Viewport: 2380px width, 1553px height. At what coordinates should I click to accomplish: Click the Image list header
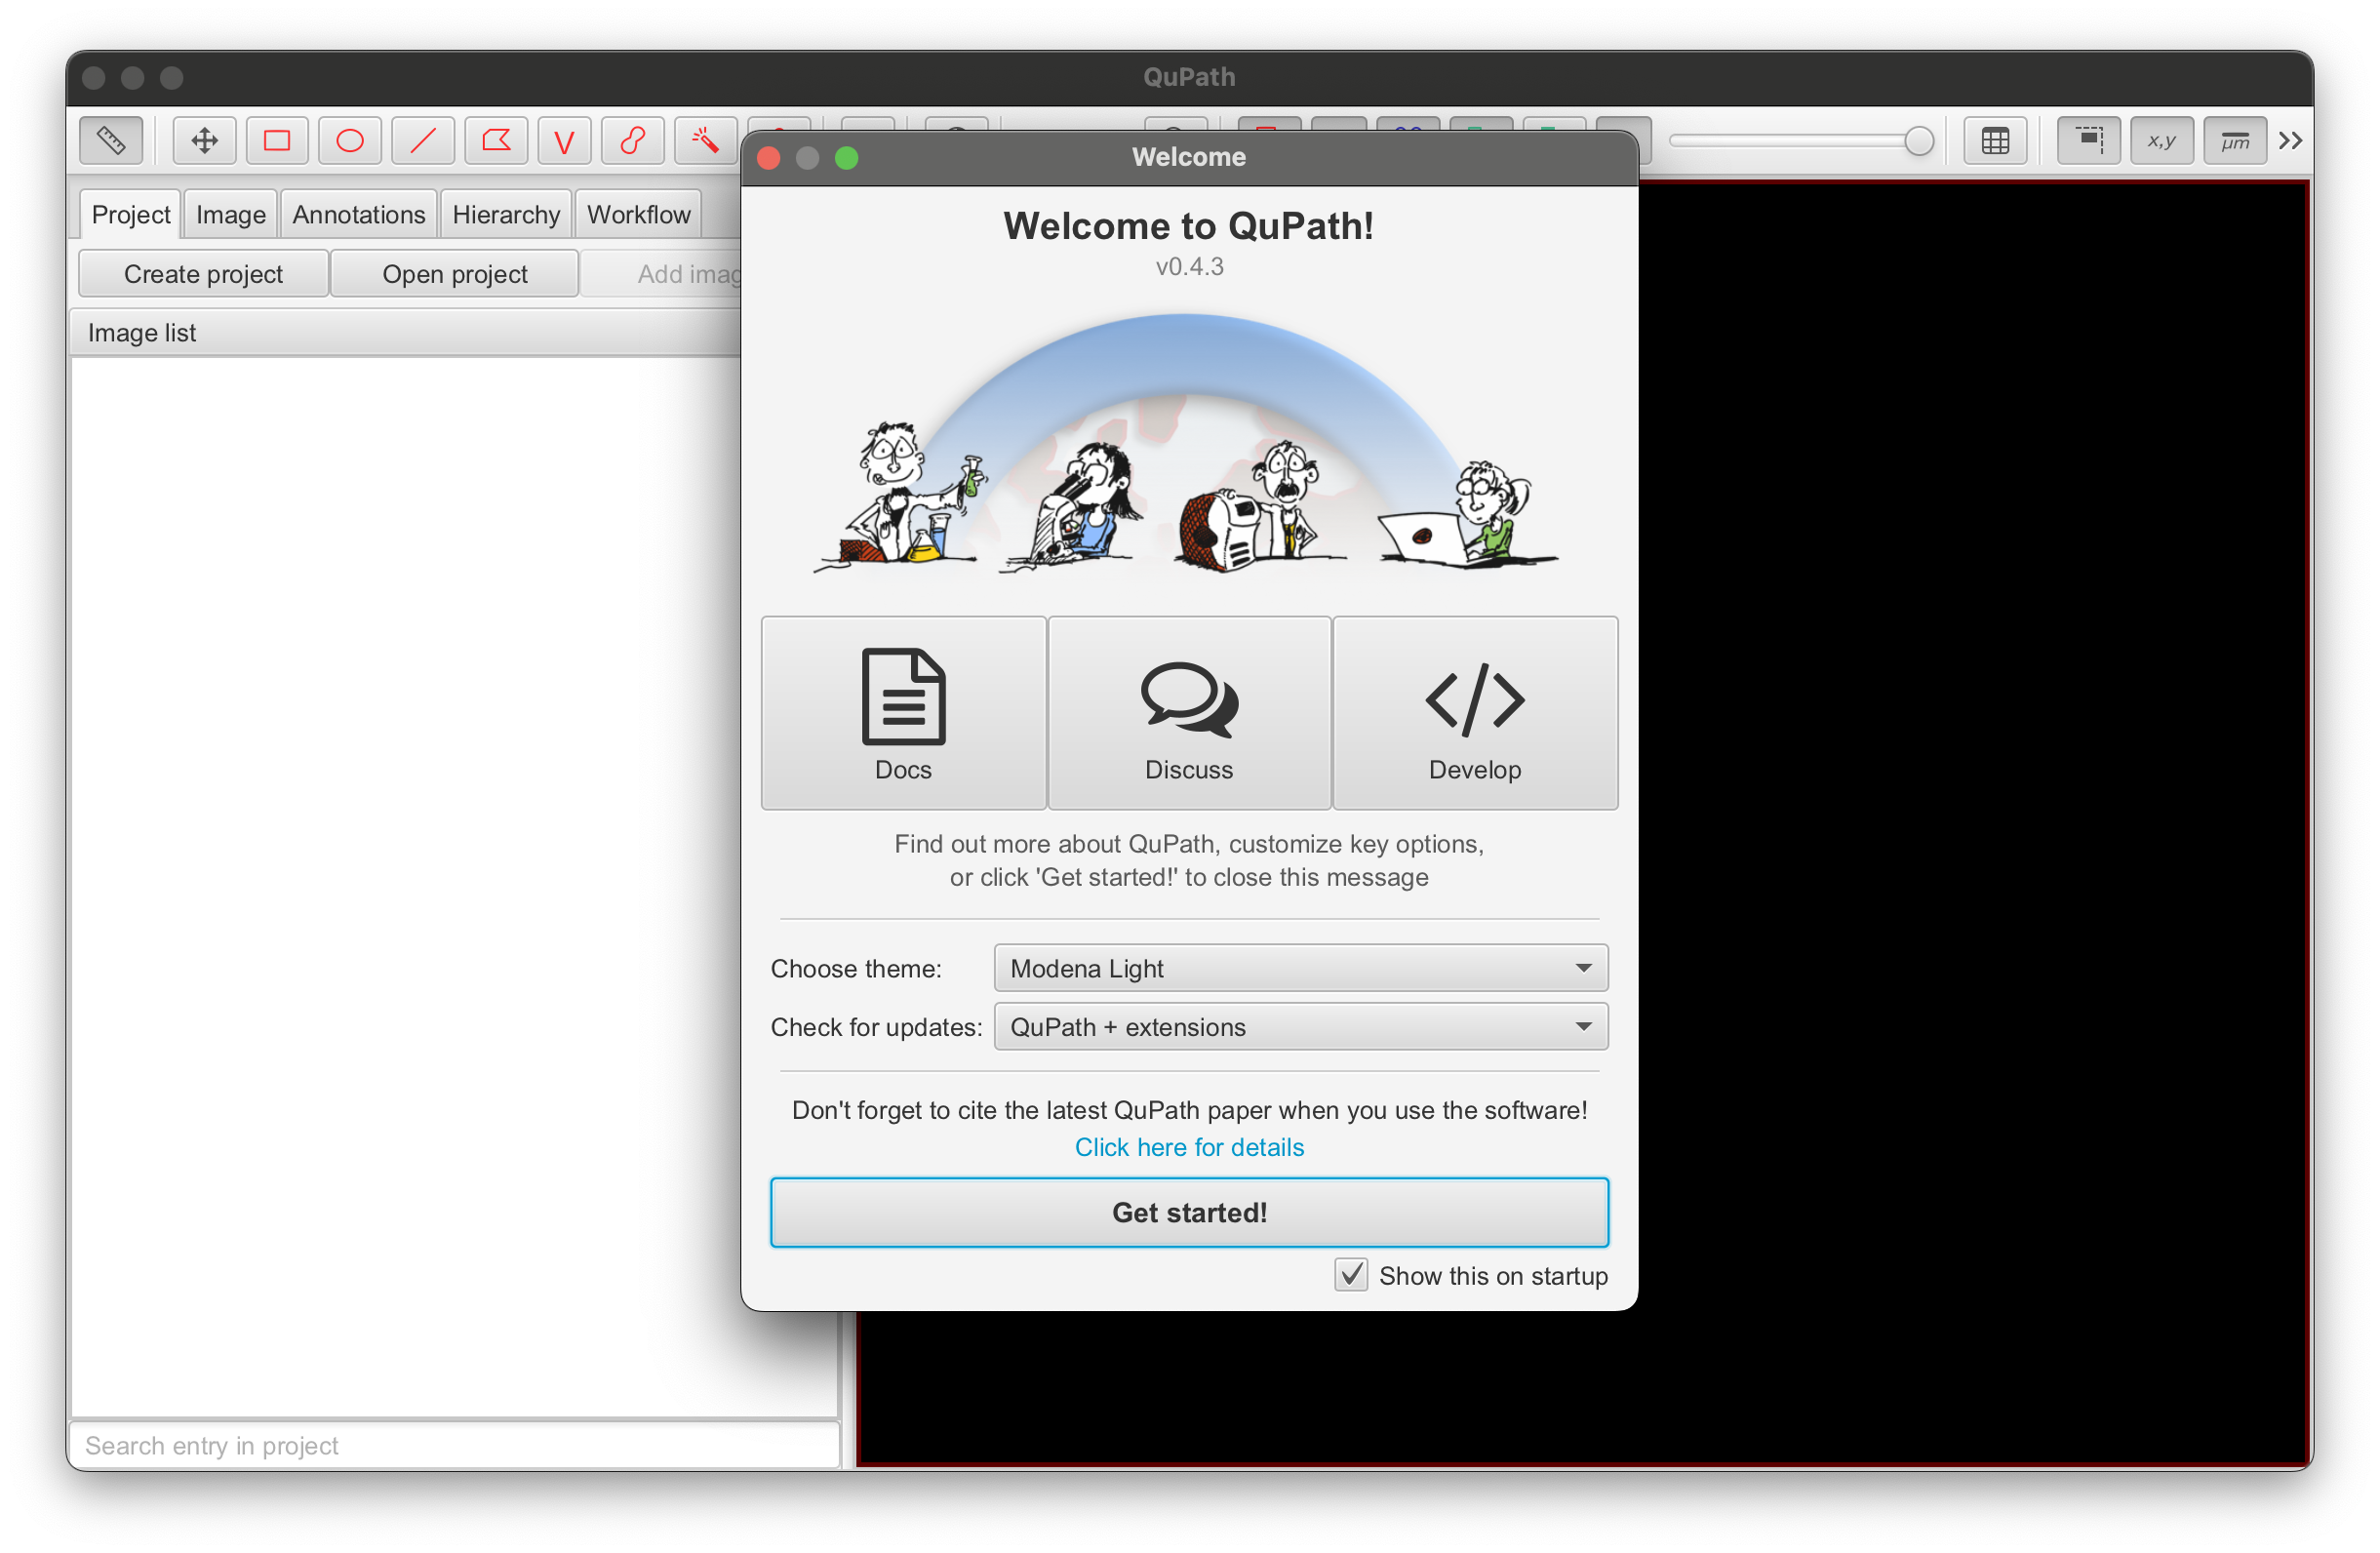(x=406, y=333)
